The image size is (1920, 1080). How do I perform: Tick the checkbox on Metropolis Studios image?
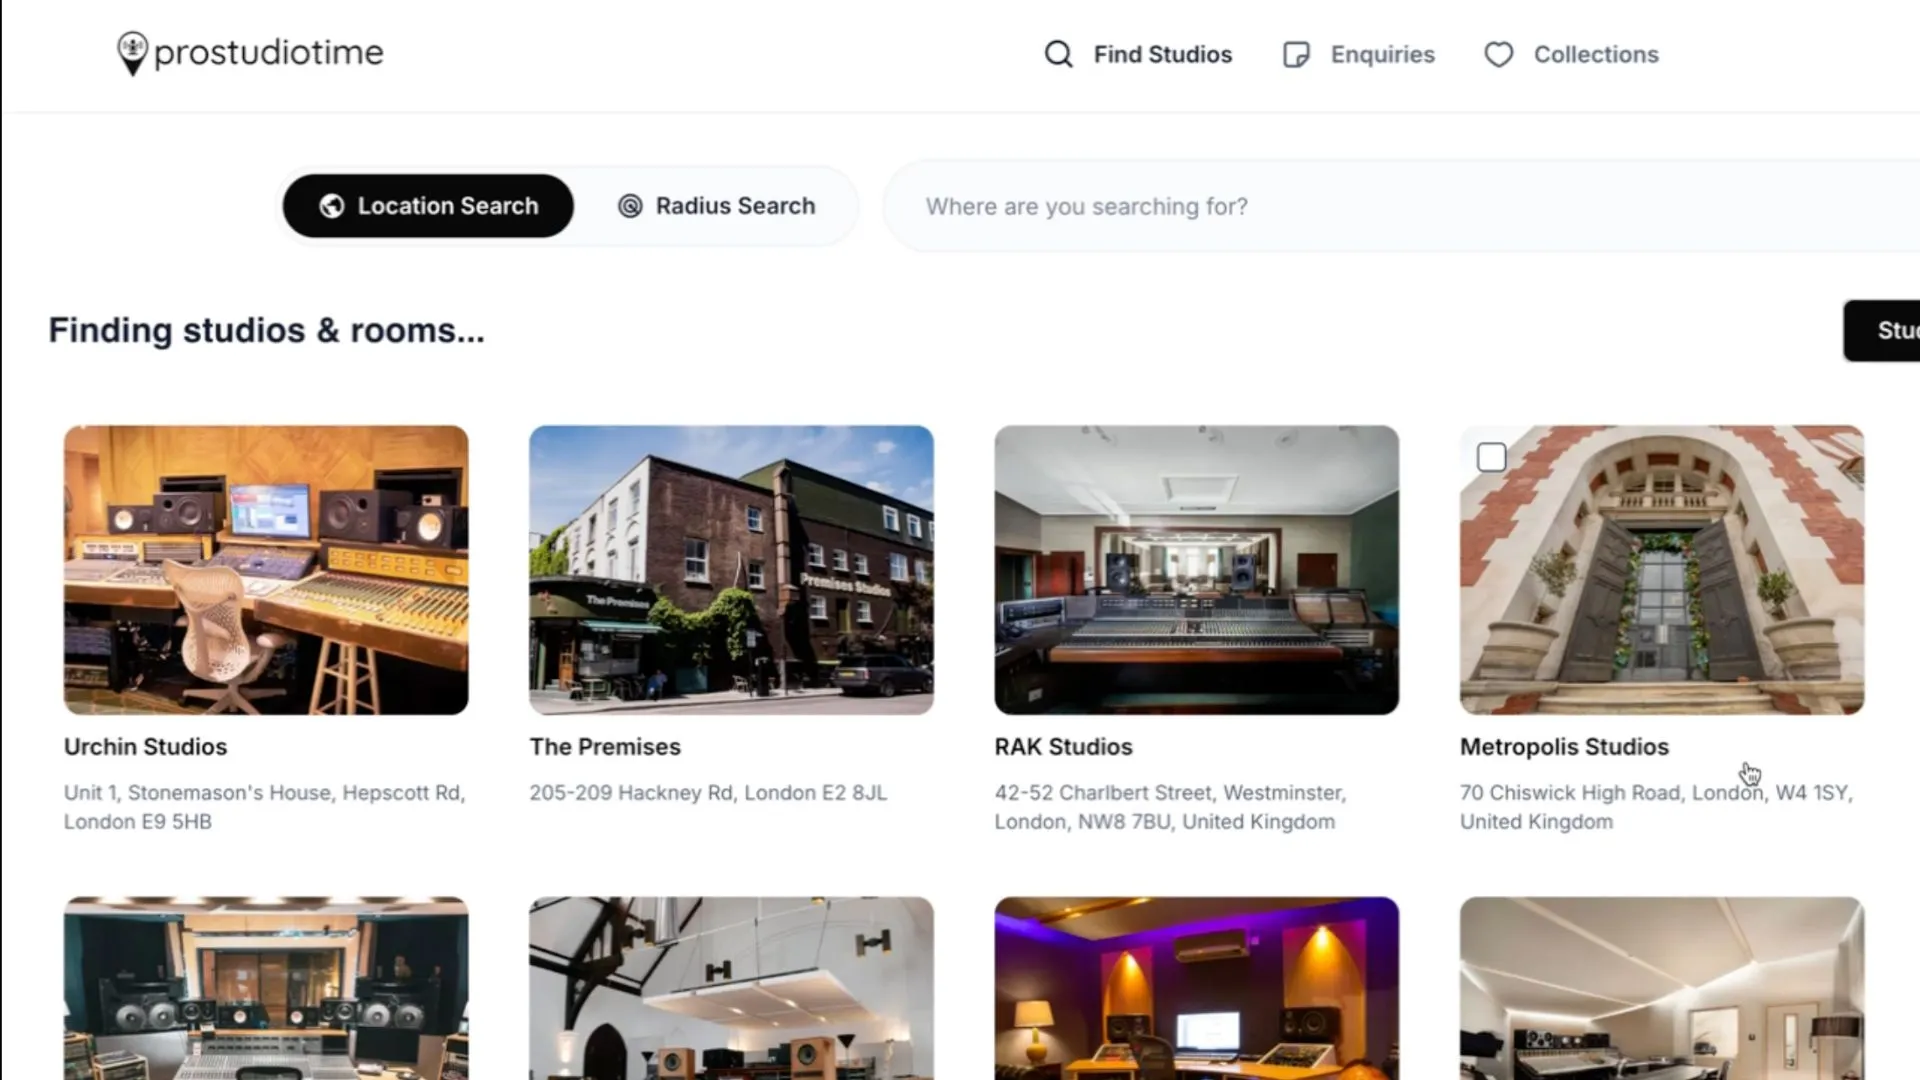point(1491,457)
